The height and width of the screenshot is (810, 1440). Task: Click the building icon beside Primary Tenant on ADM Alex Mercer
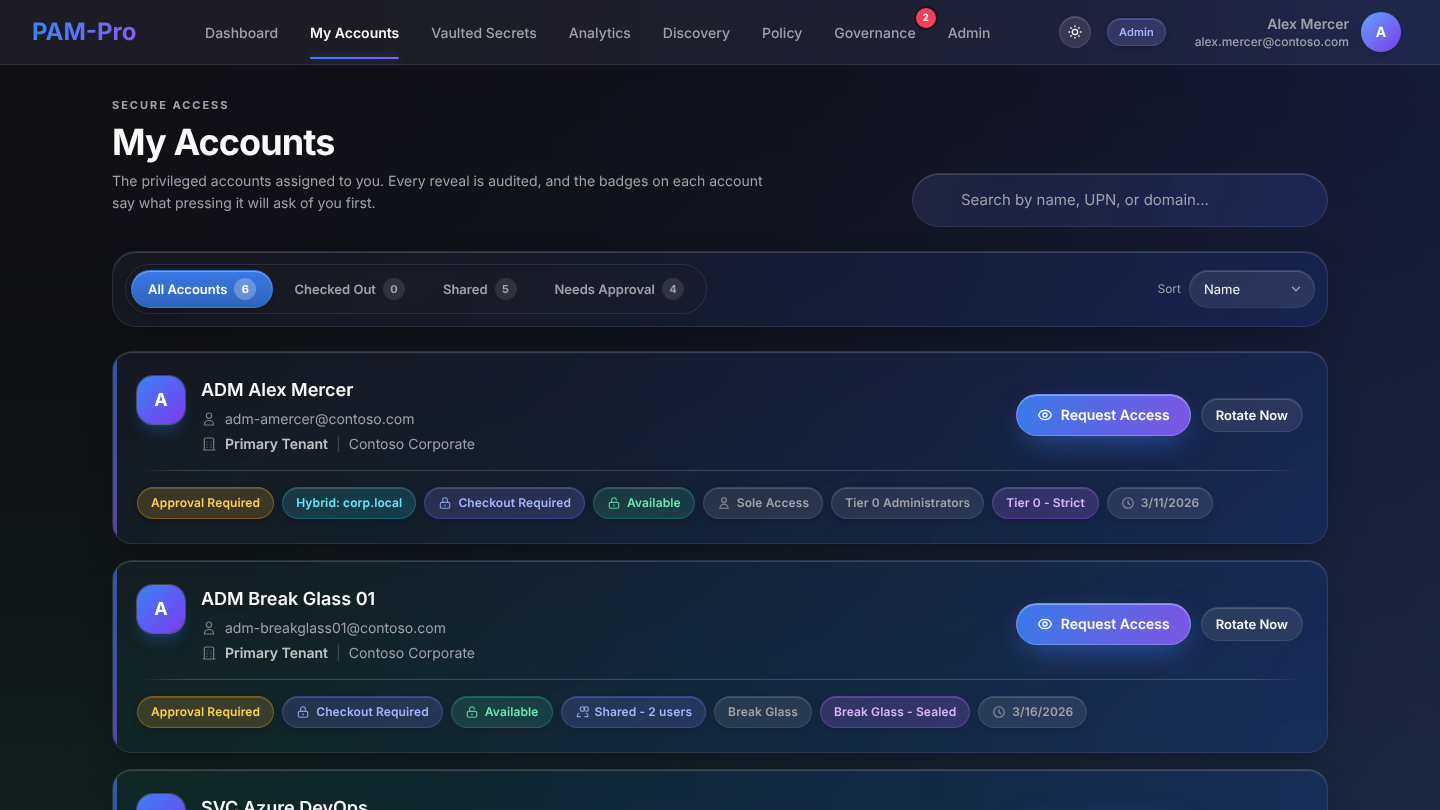[209, 444]
